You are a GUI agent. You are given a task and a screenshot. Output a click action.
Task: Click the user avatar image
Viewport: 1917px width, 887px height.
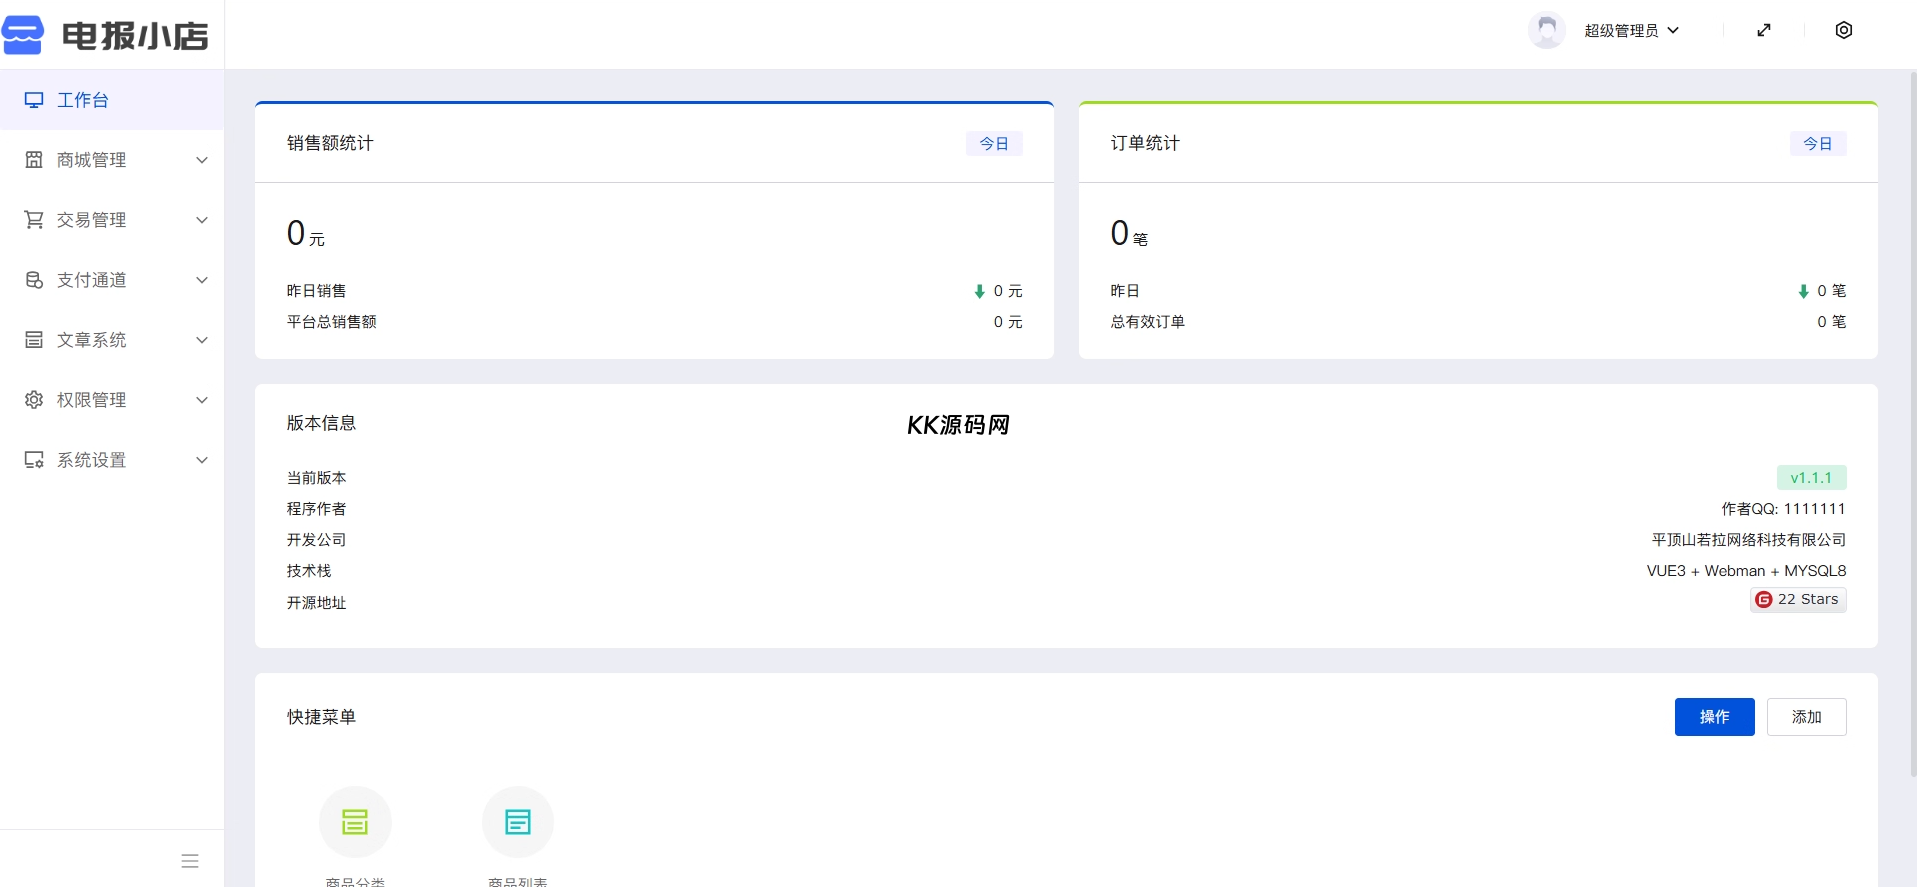point(1547,30)
